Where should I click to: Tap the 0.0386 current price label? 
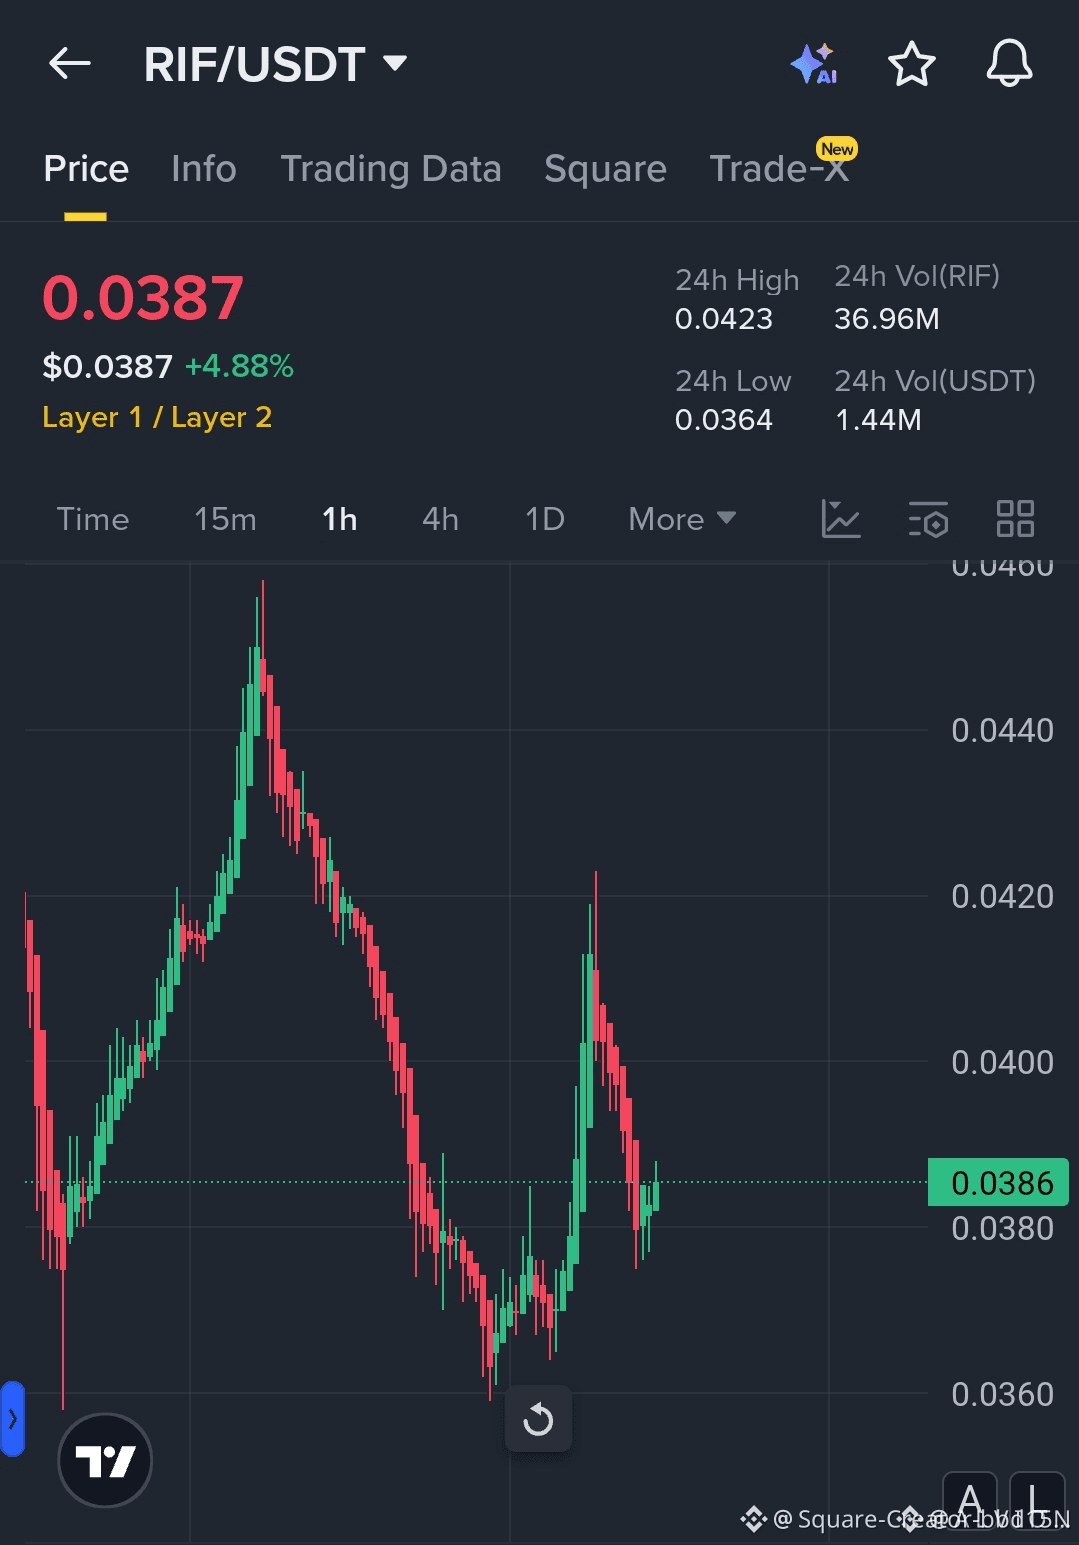coord(998,1182)
